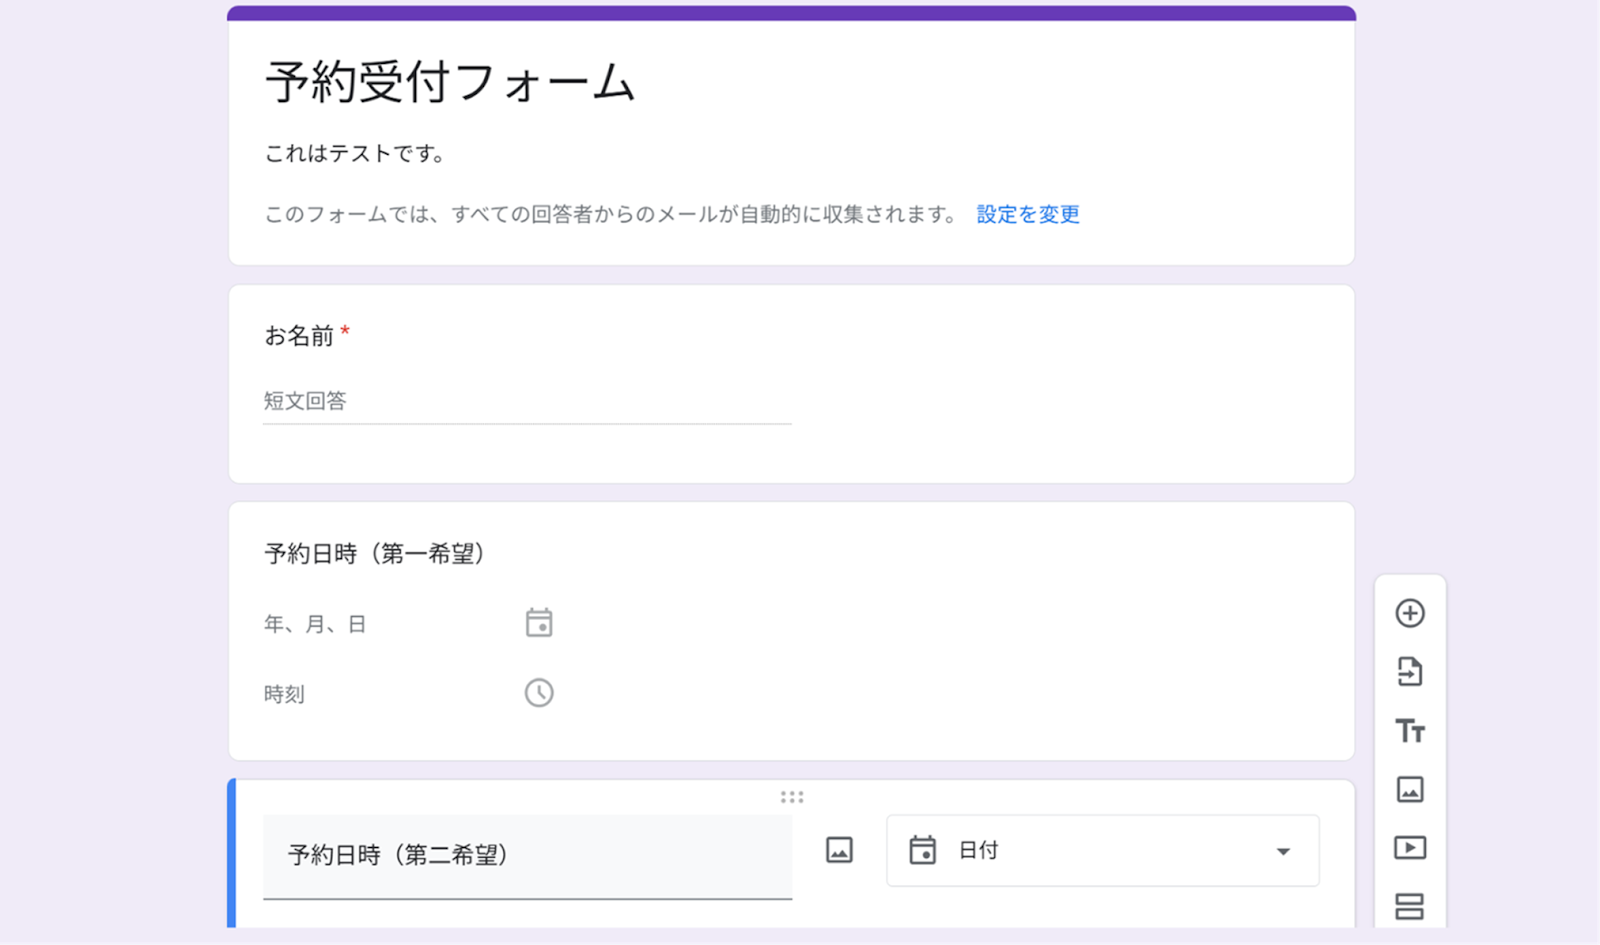Viewport: 1600px width, 945px height.
Task: Insert image into 第二希望 question
Action: pos(839,851)
